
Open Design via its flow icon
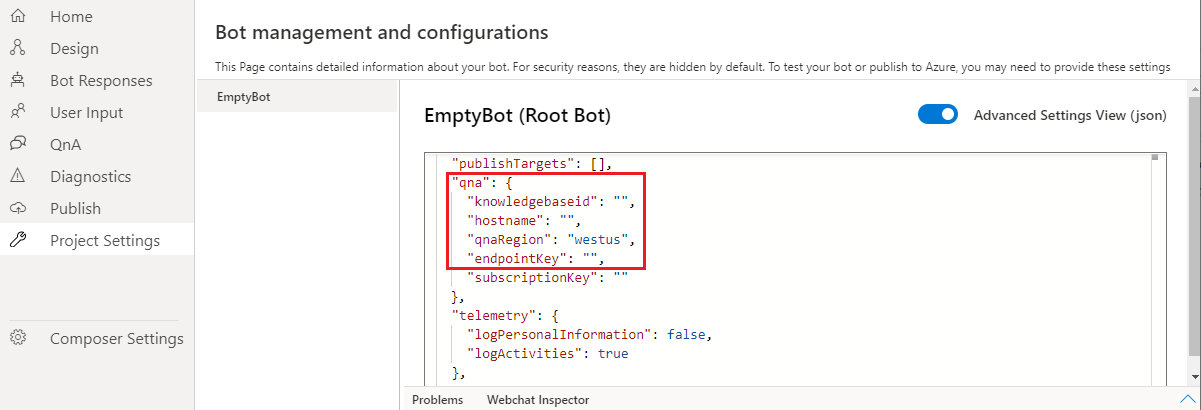pos(17,48)
